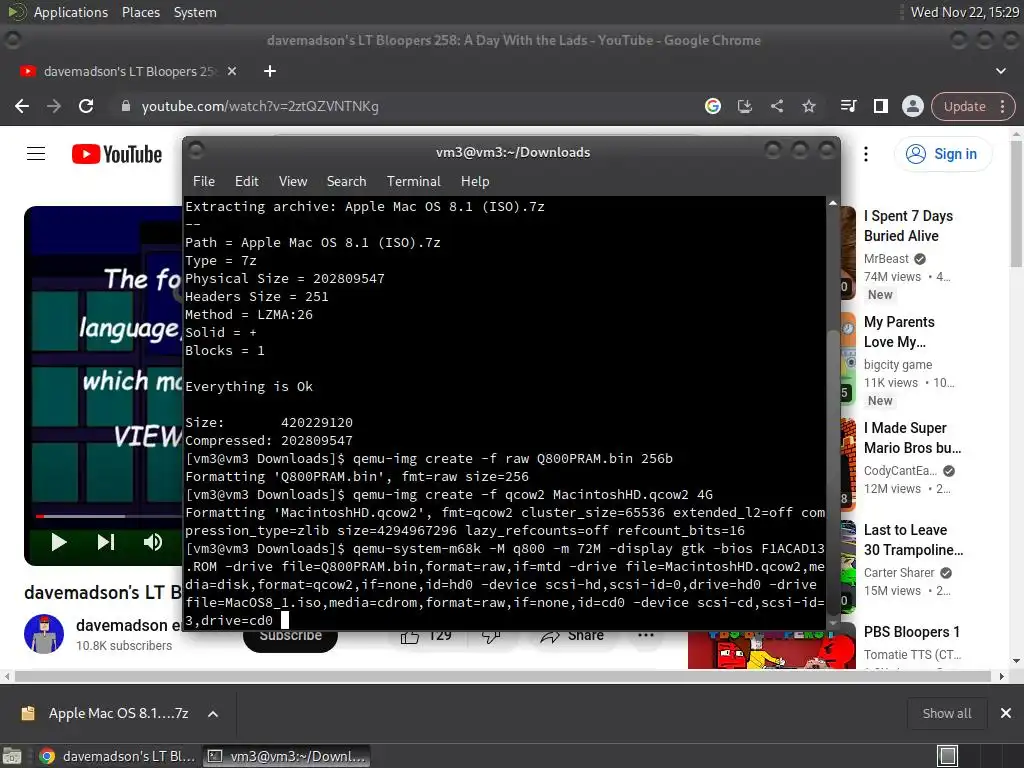Open Chrome tab search chevron
Screen dimensions: 1024x768
click(1000, 71)
